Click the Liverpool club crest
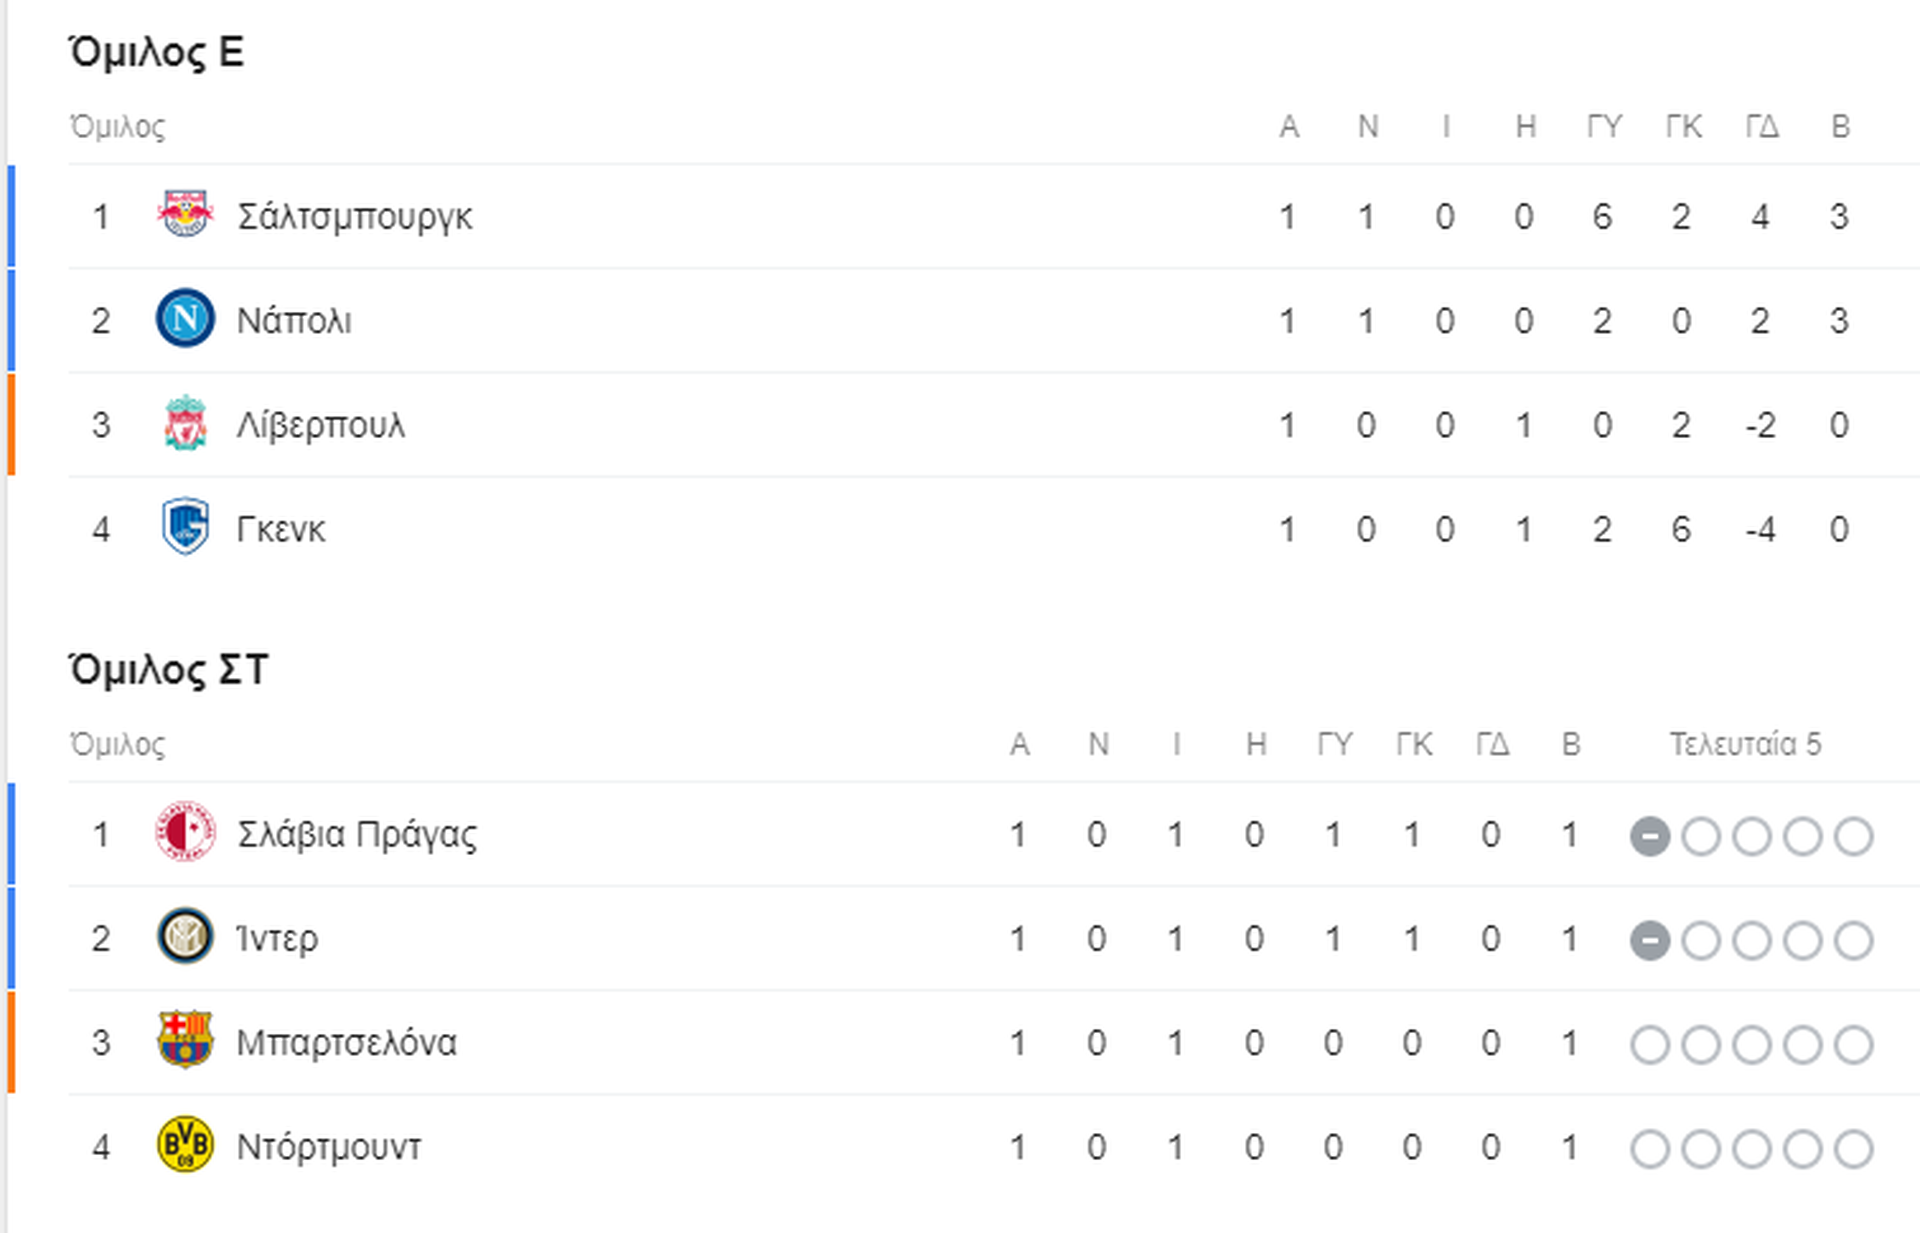This screenshot has width=1920, height=1233. 185,423
